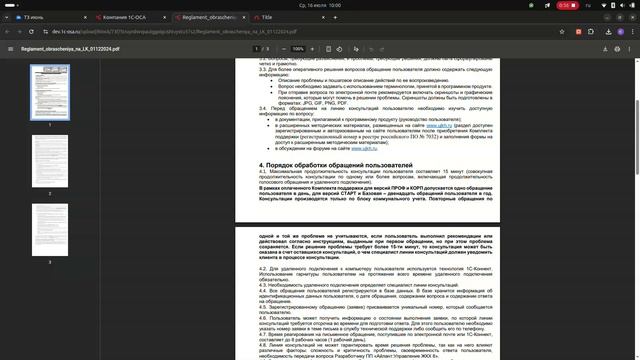Download the PDF from viewer toolbar
Screen dimensions: 640x360
pos(605,49)
